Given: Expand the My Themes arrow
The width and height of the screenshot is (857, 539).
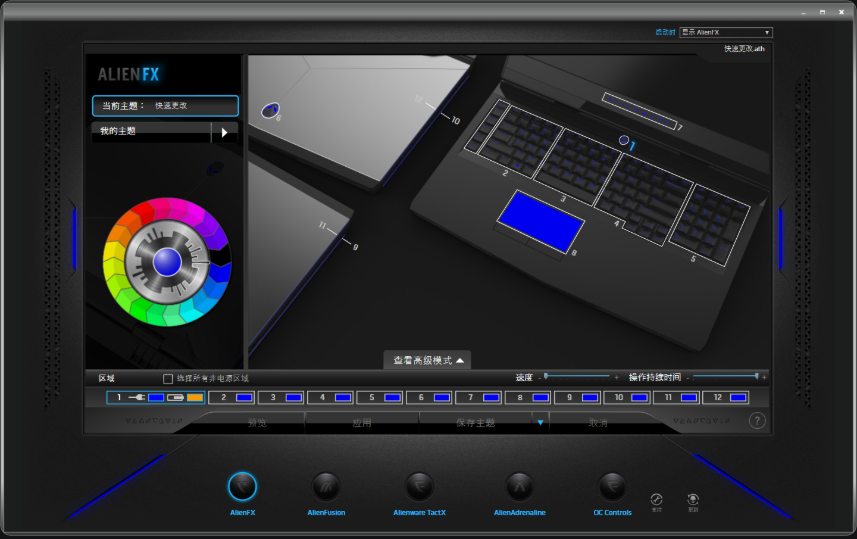Looking at the screenshot, I should (224, 132).
